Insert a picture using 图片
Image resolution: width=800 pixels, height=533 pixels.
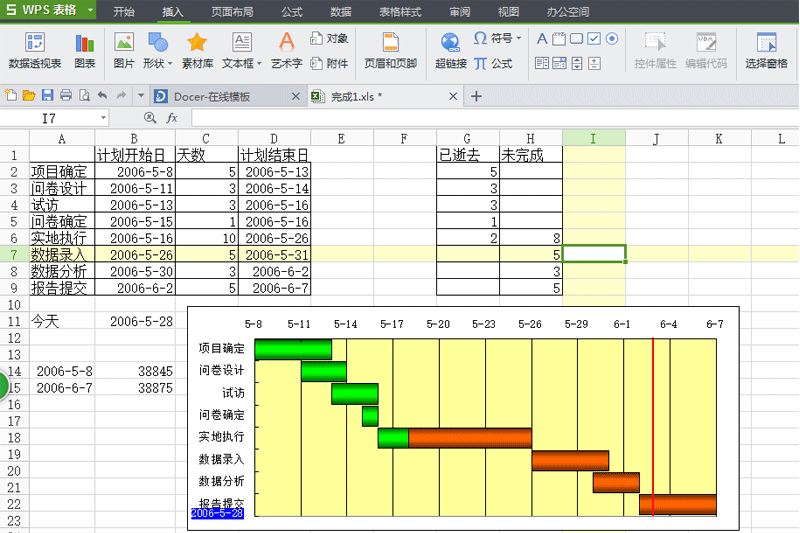(124, 50)
